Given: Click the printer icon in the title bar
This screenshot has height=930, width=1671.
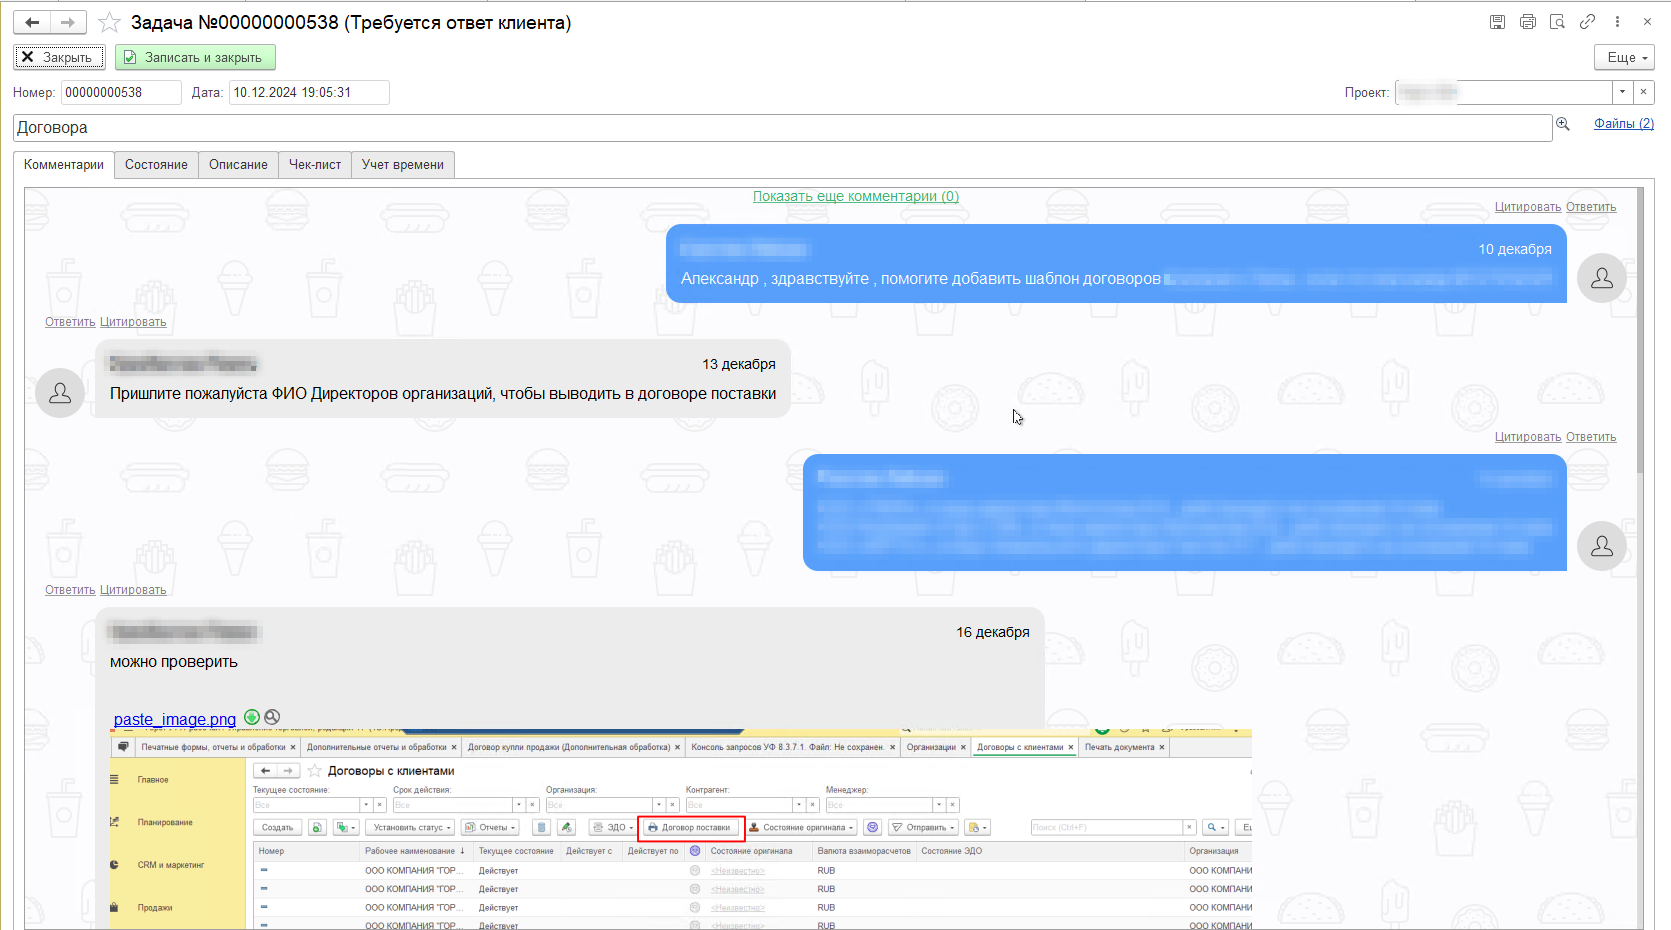Looking at the screenshot, I should click(x=1527, y=22).
